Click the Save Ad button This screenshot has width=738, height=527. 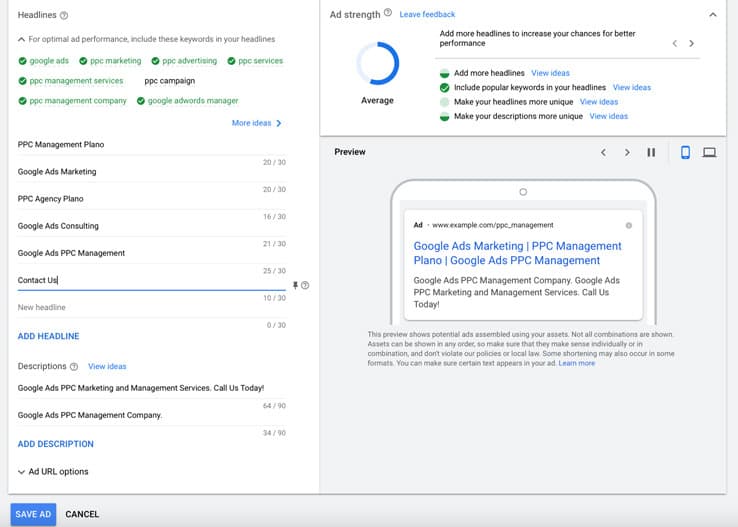pyautogui.click(x=33, y=514)
